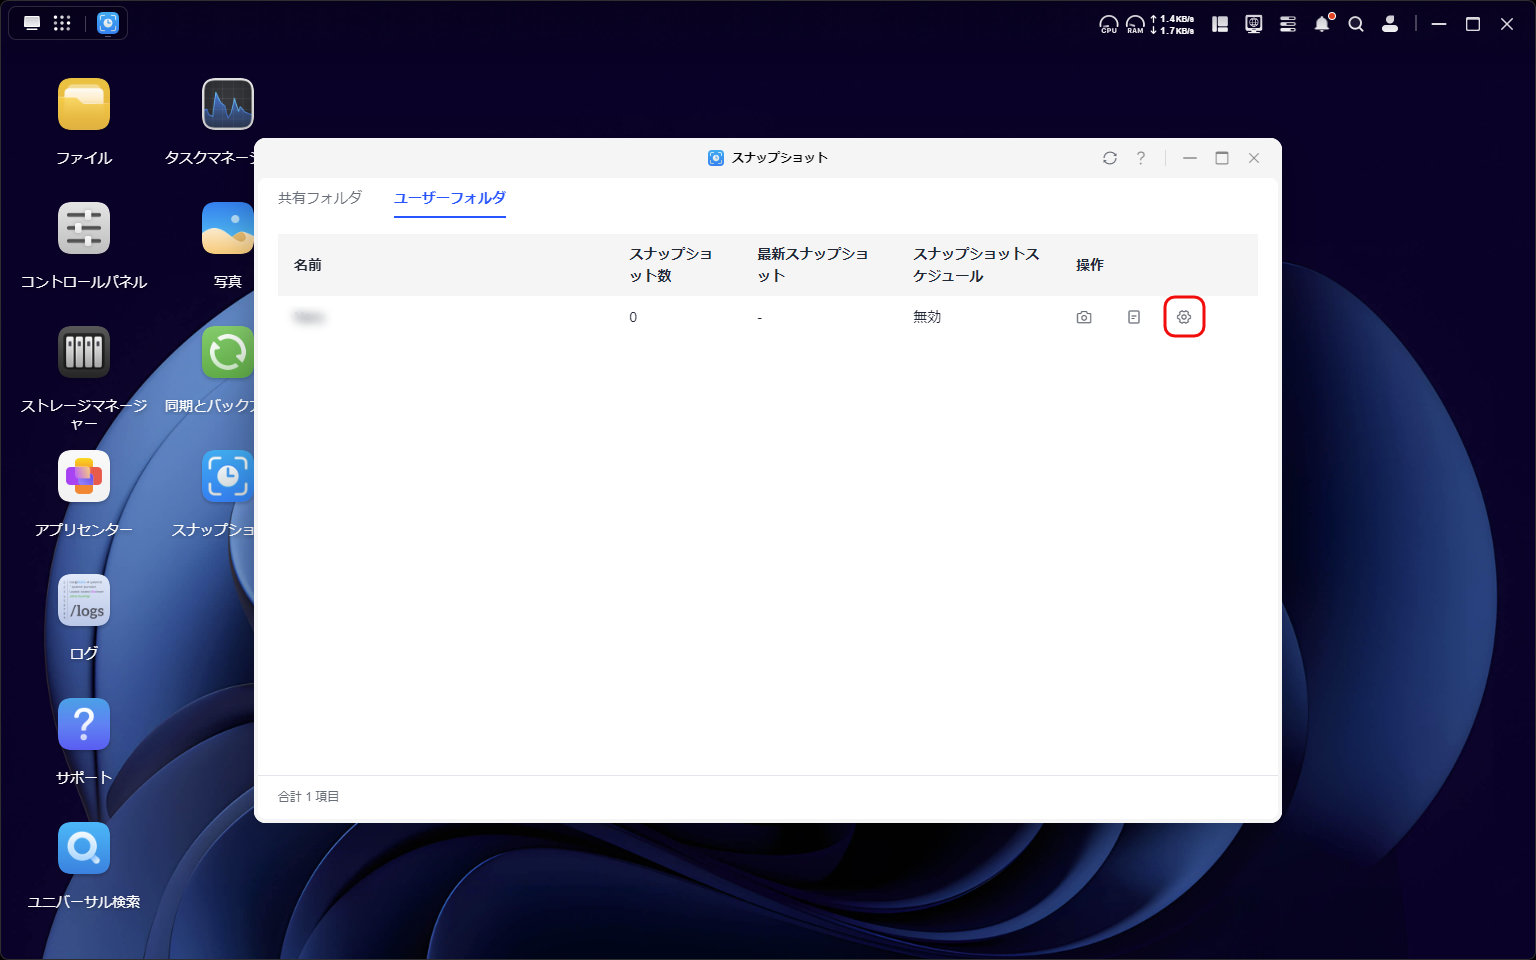The image size is (1536, 960).
Task: Switch to the 共有フォルダ tab
Action: click(x=320, y=198)
